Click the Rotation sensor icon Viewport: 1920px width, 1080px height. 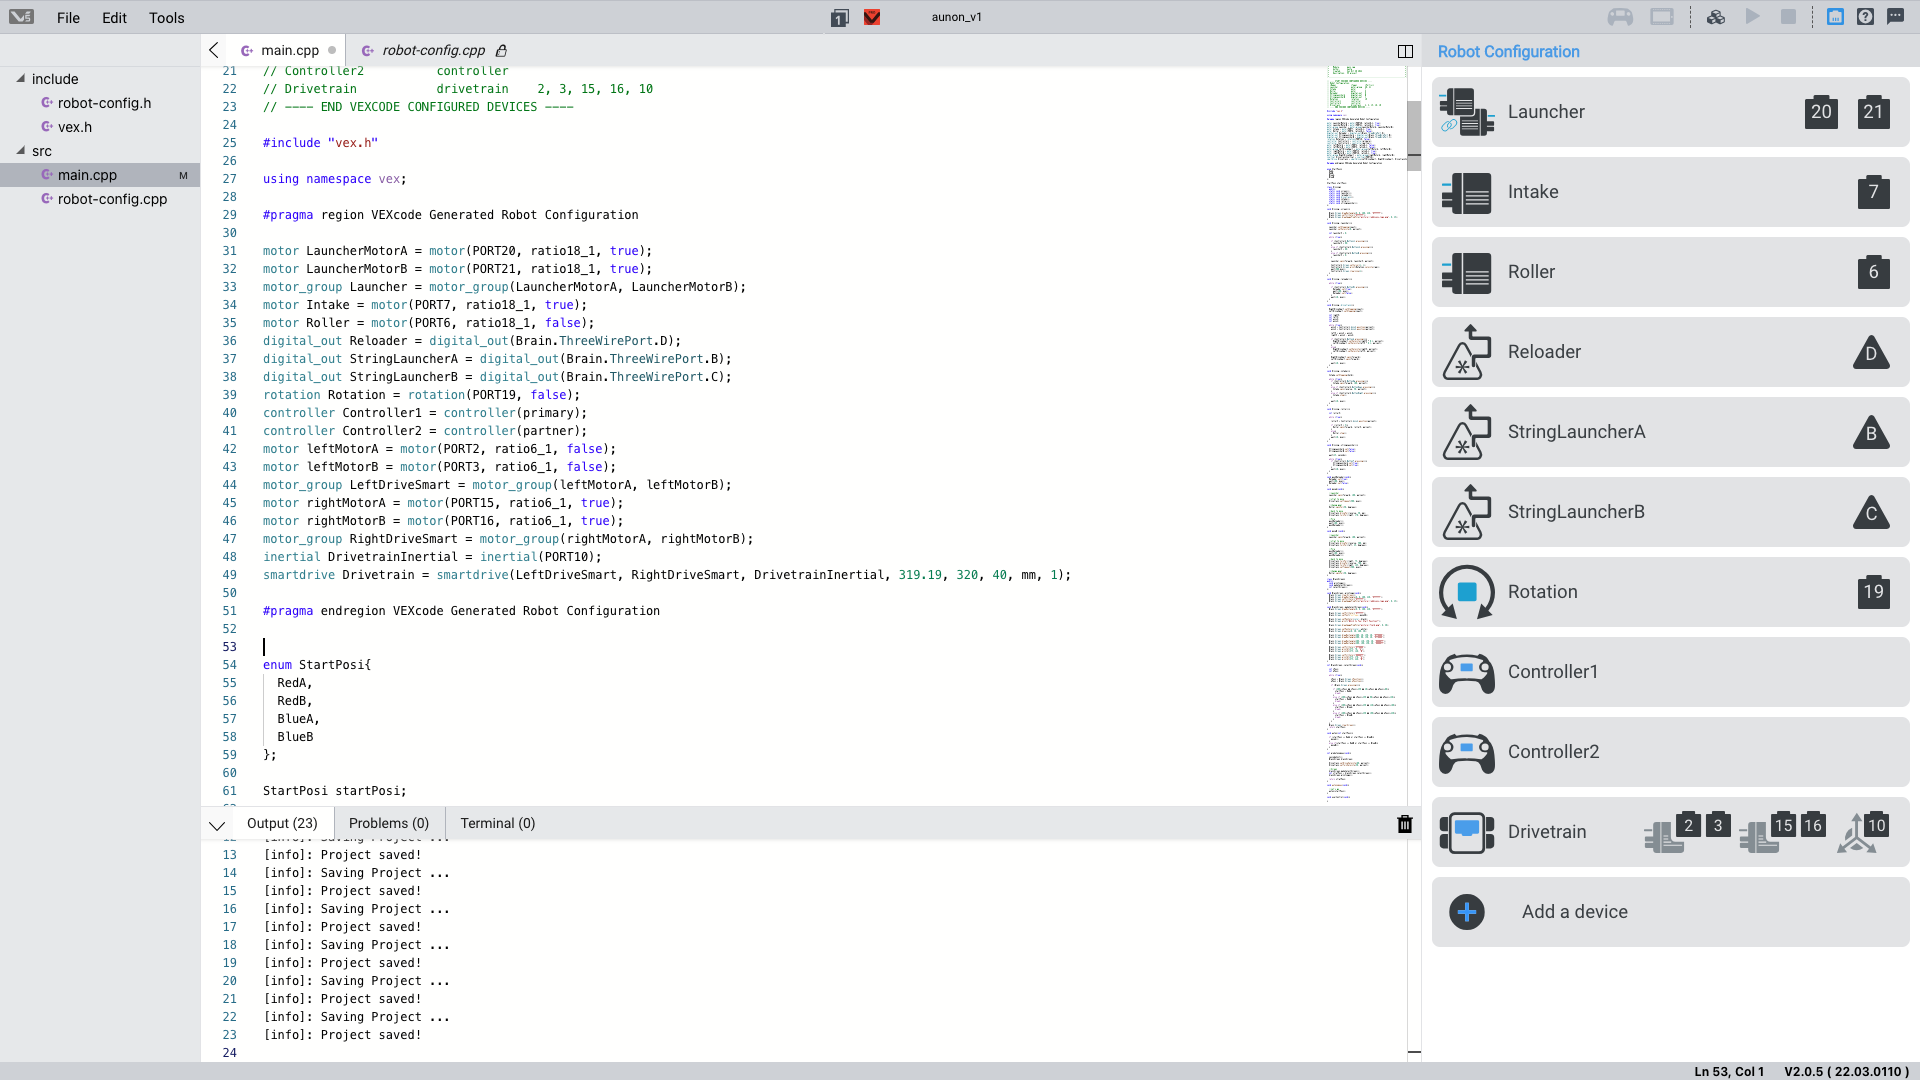pyautogui.click(x=1466, y=592)
